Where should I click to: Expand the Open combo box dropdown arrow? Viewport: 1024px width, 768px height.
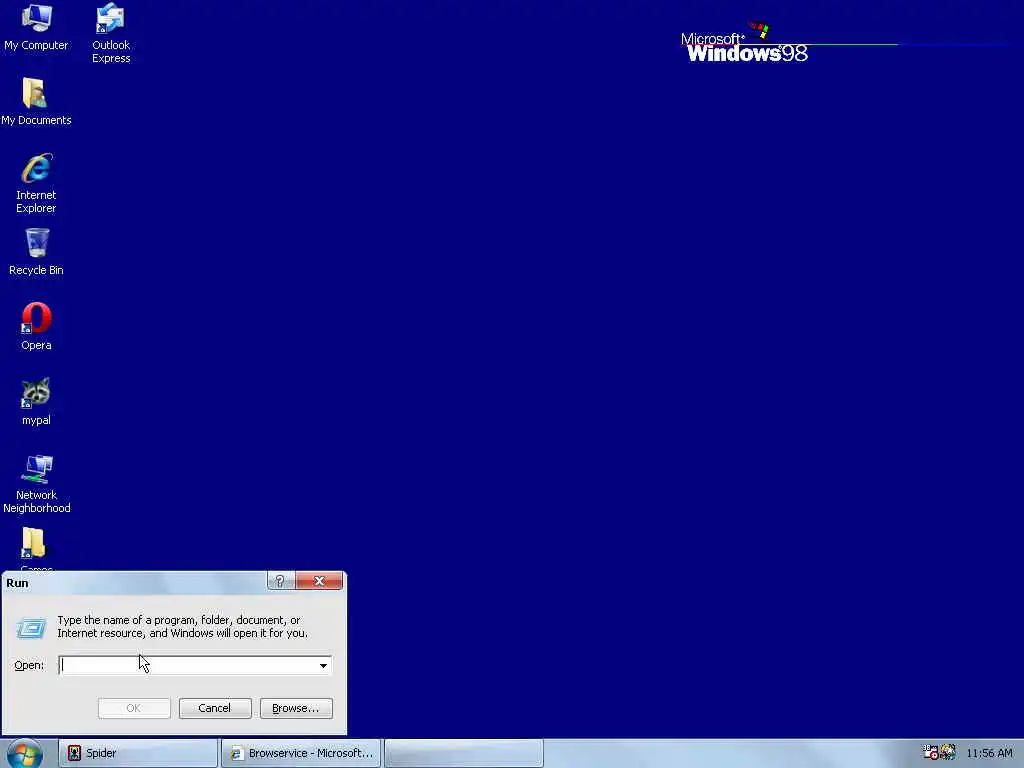[323, 665]
